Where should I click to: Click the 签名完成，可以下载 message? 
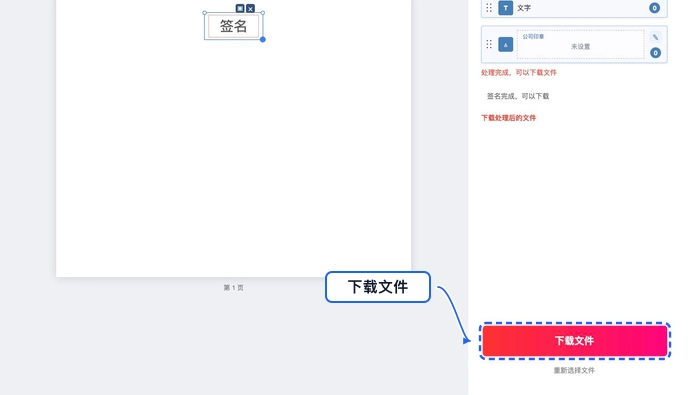[518, 96]
